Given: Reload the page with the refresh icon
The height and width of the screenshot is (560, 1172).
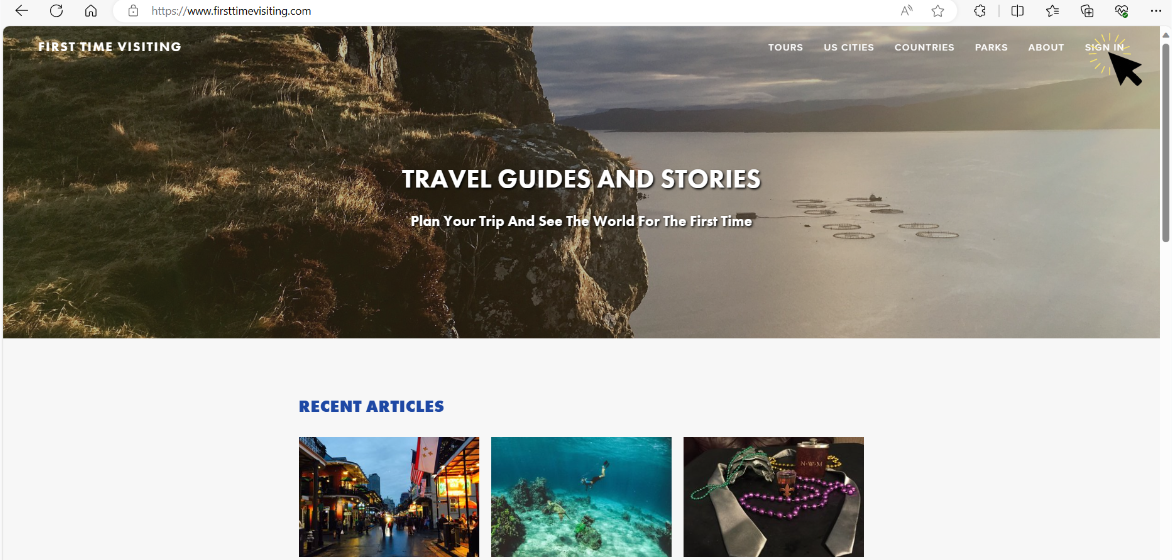Looking at the screenshot, I should click(x=56, y=11).
